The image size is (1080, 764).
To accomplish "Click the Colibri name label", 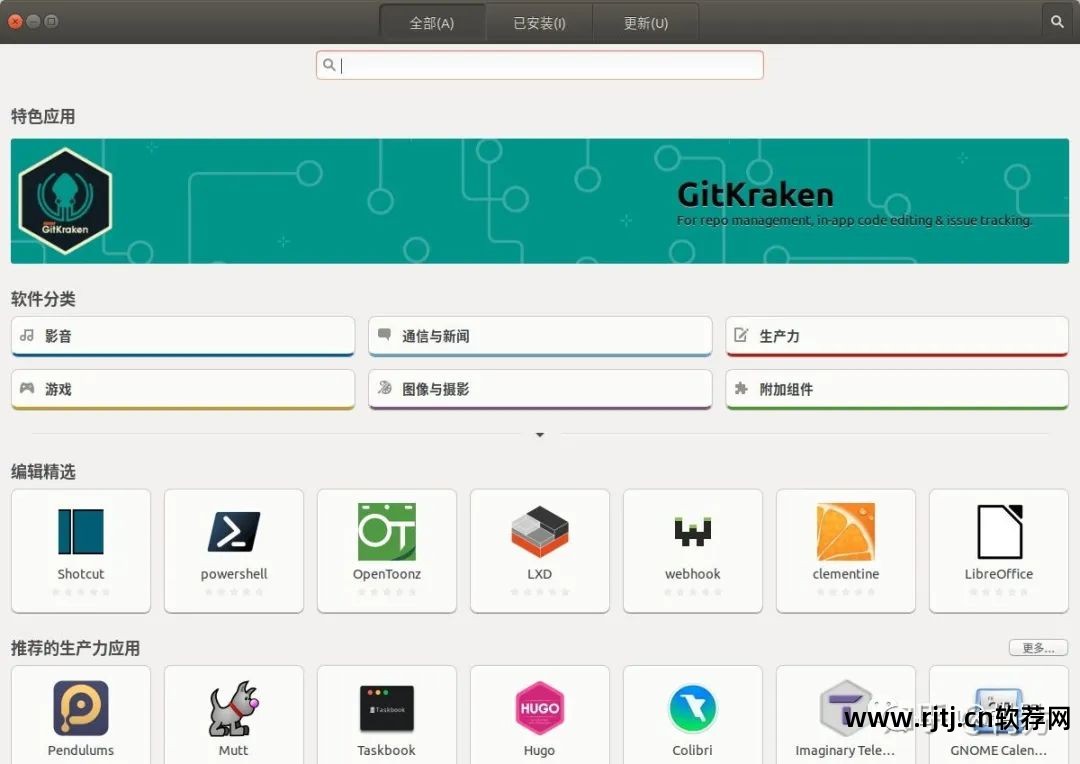I will pyautogui.click(x=692, y=750).
